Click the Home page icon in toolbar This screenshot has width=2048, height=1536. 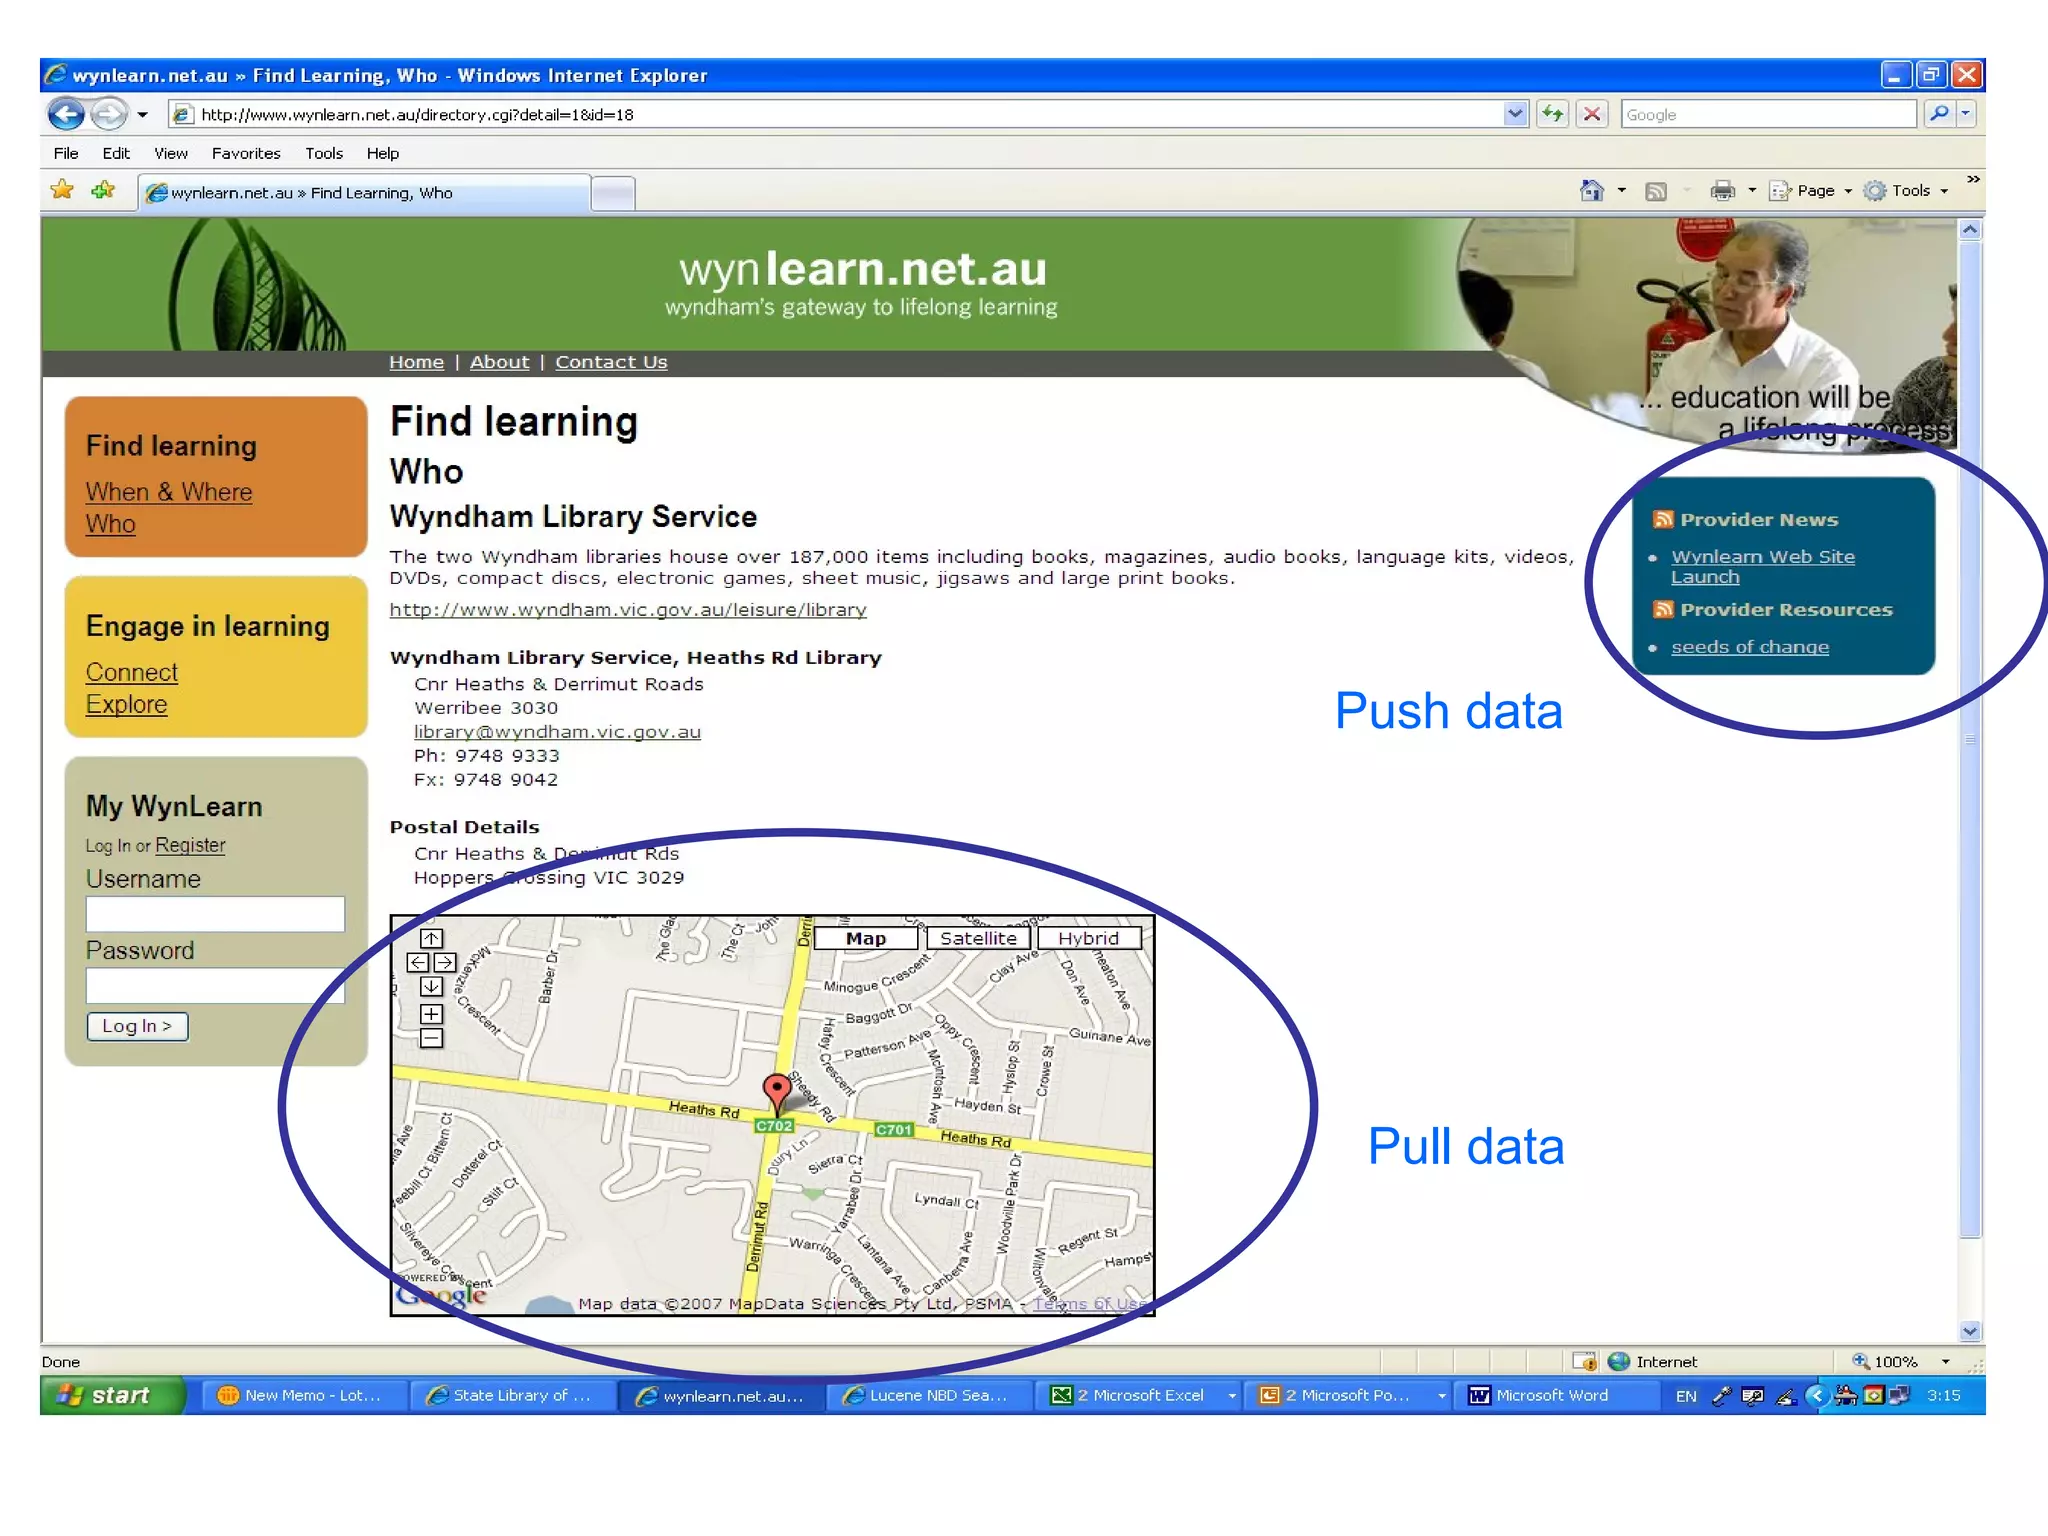[1591, 190]
